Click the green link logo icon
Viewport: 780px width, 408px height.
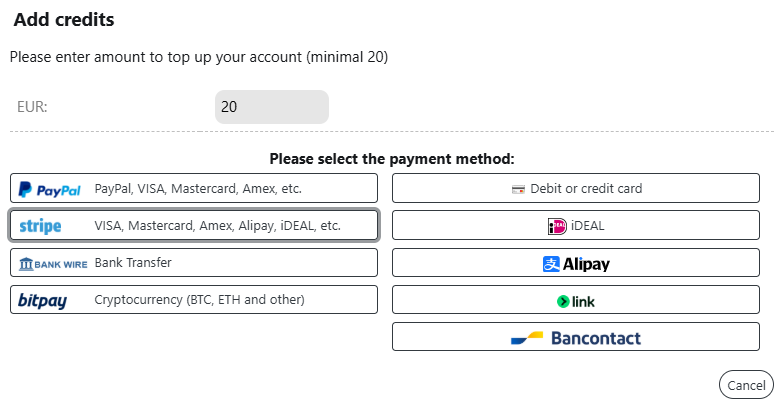563,302
